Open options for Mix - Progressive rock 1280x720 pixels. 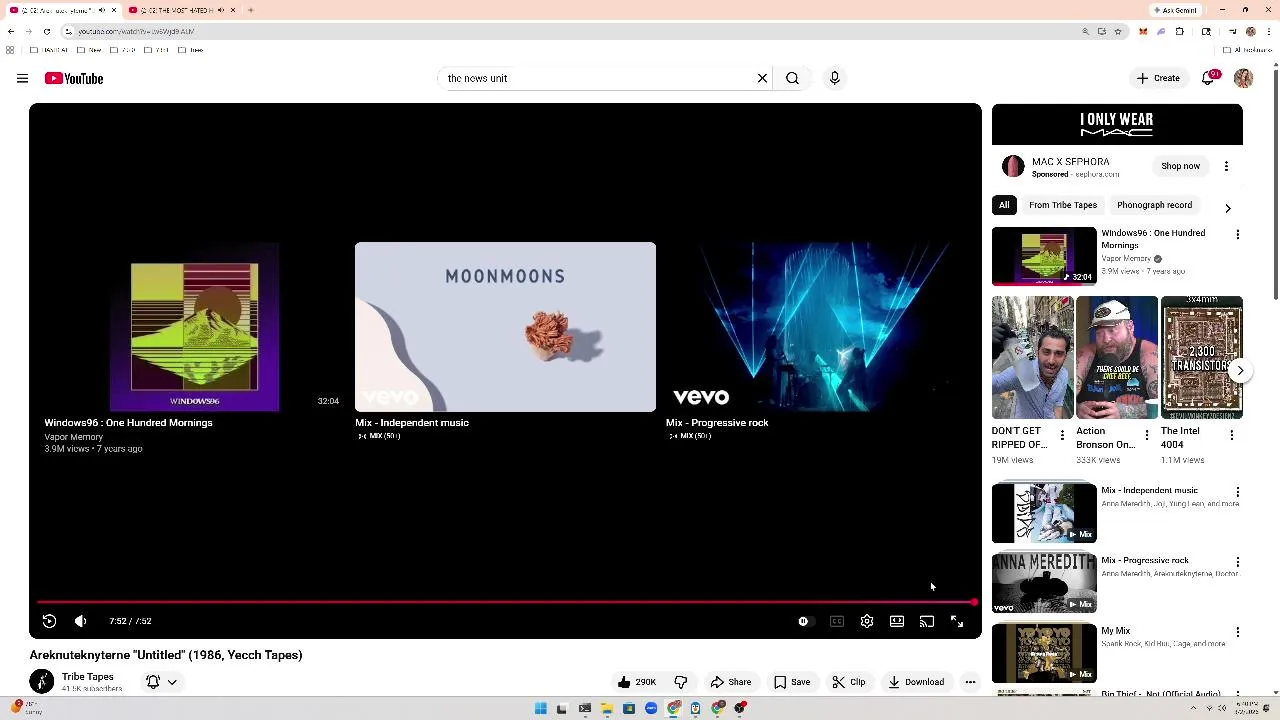1238,562
